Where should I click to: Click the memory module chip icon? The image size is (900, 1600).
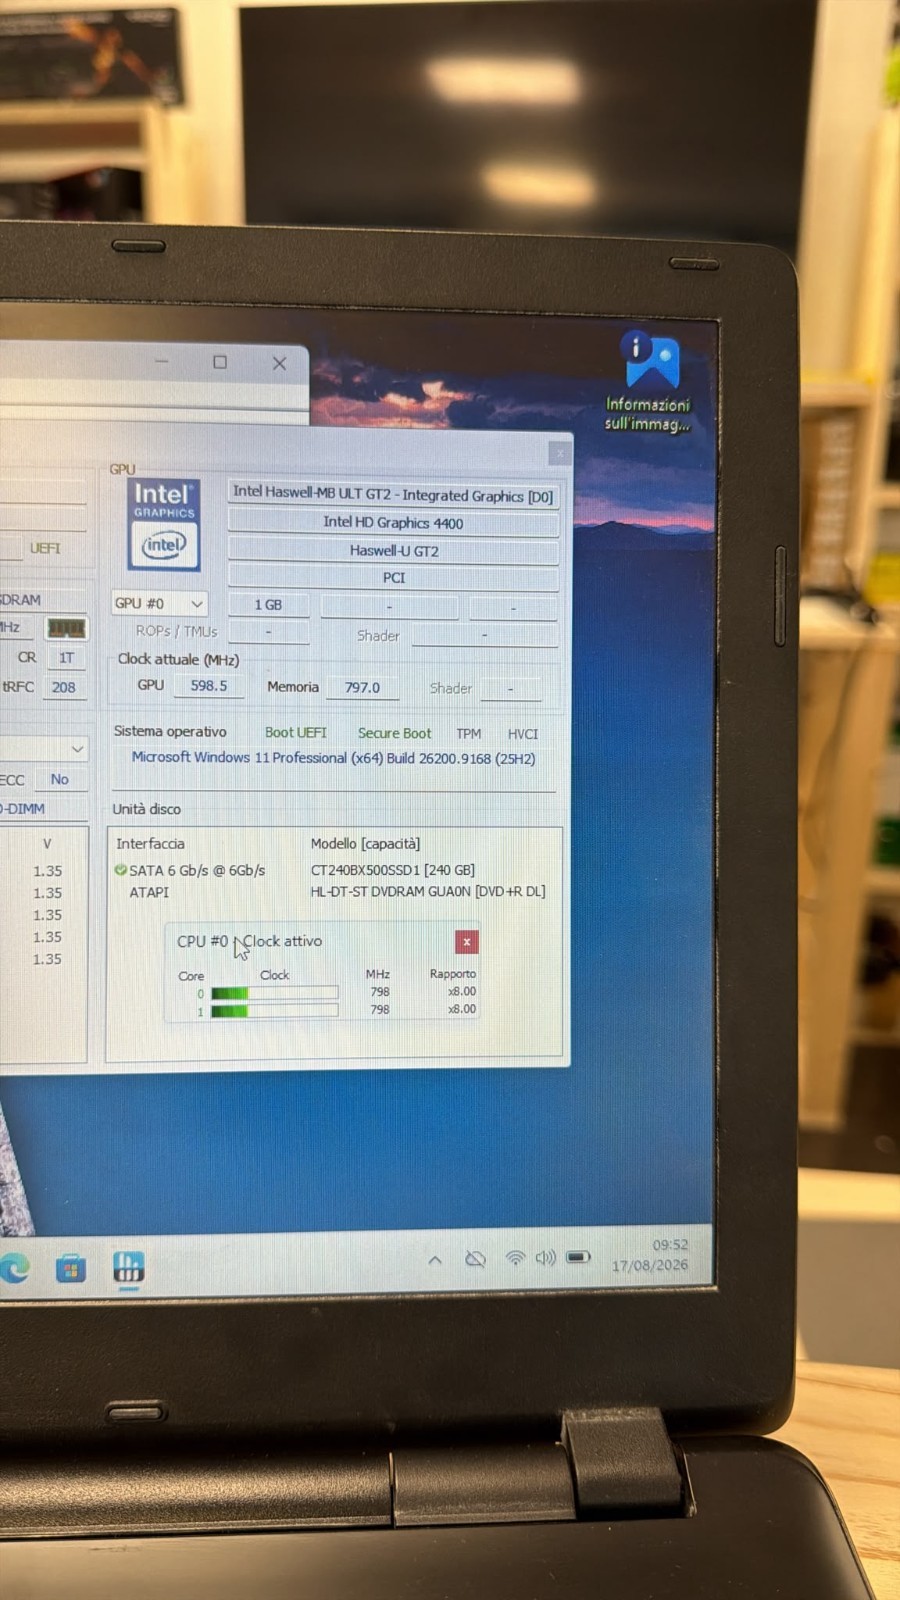(x=66, y=628)
